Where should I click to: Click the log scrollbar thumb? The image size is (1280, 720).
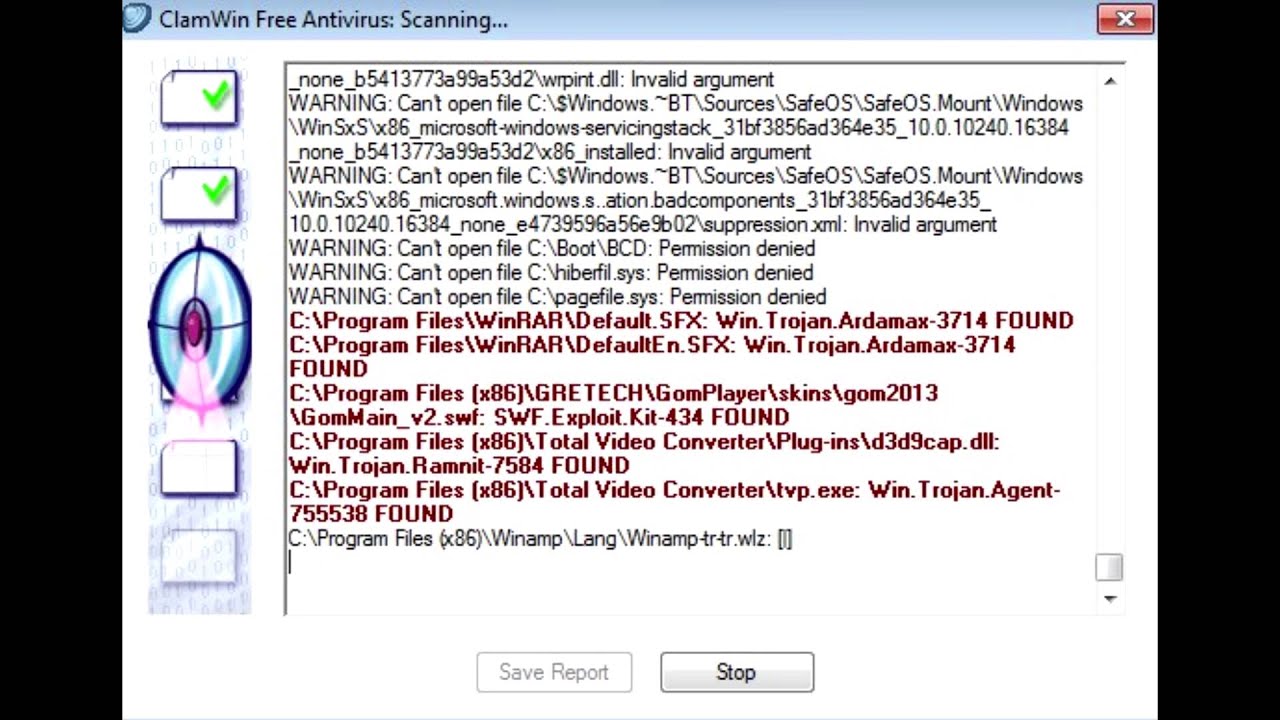pyautogui.click(x=1109, y=568)
